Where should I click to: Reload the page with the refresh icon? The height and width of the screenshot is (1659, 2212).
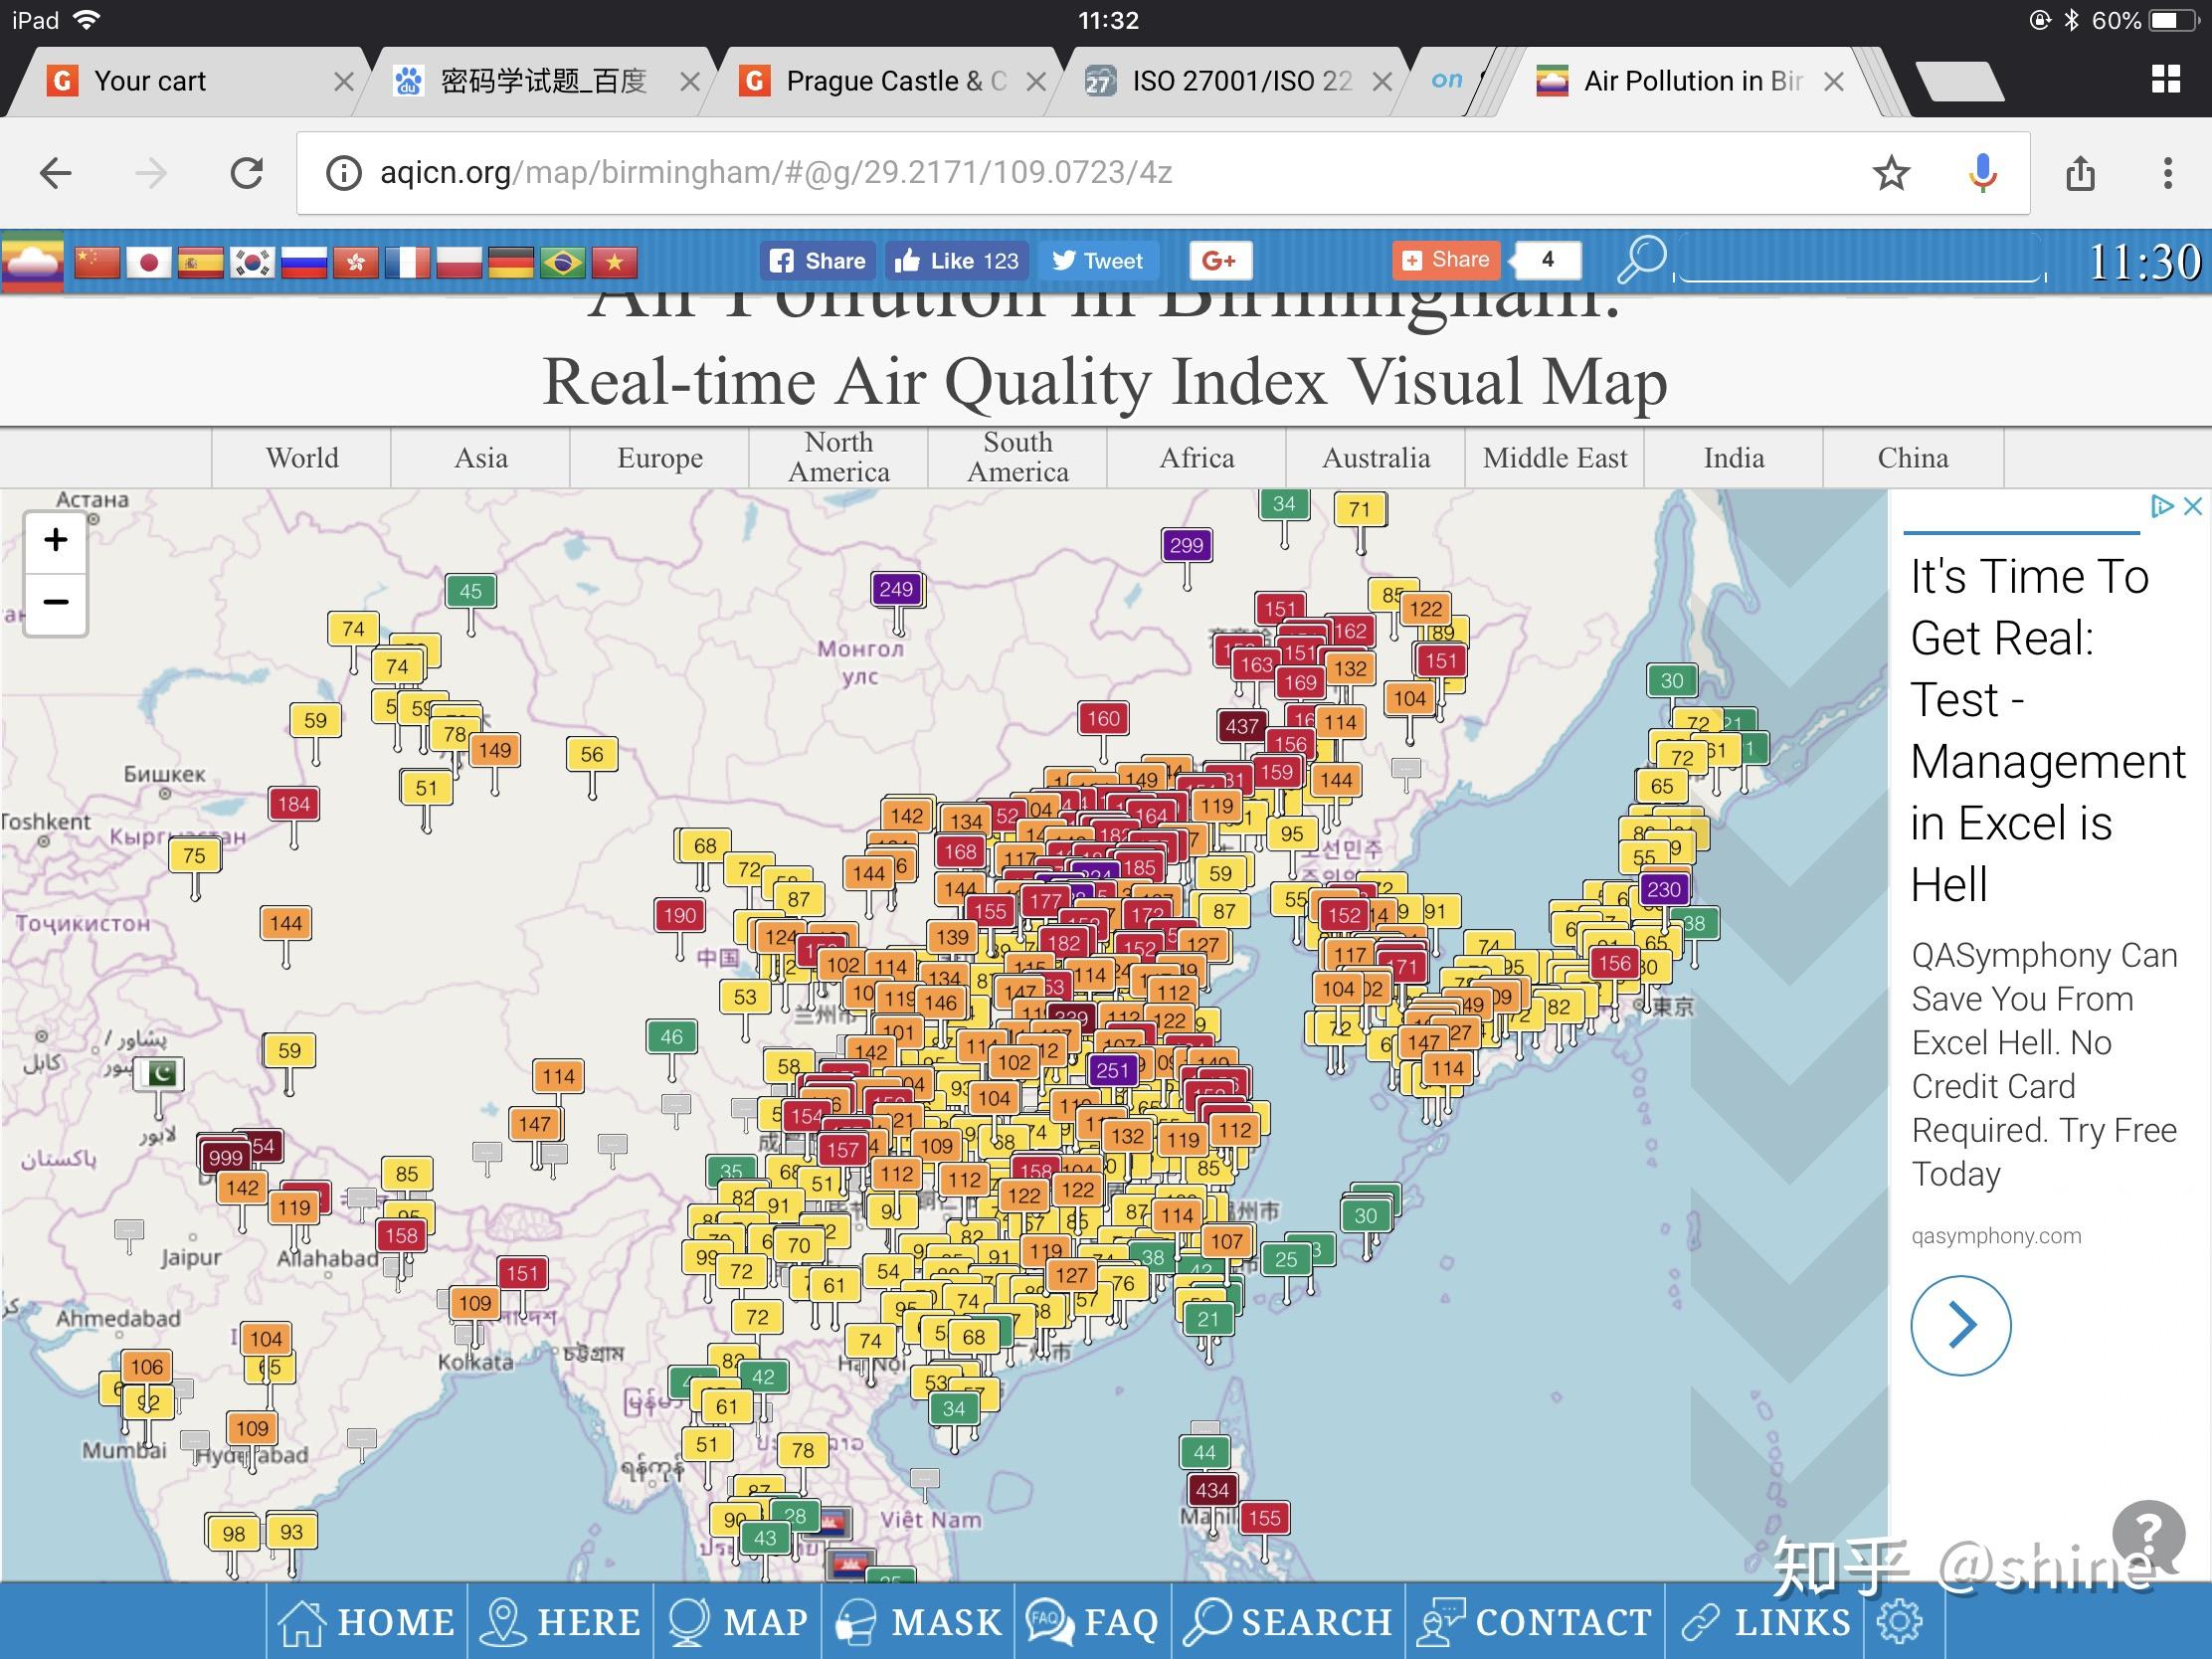coord(246,173)
